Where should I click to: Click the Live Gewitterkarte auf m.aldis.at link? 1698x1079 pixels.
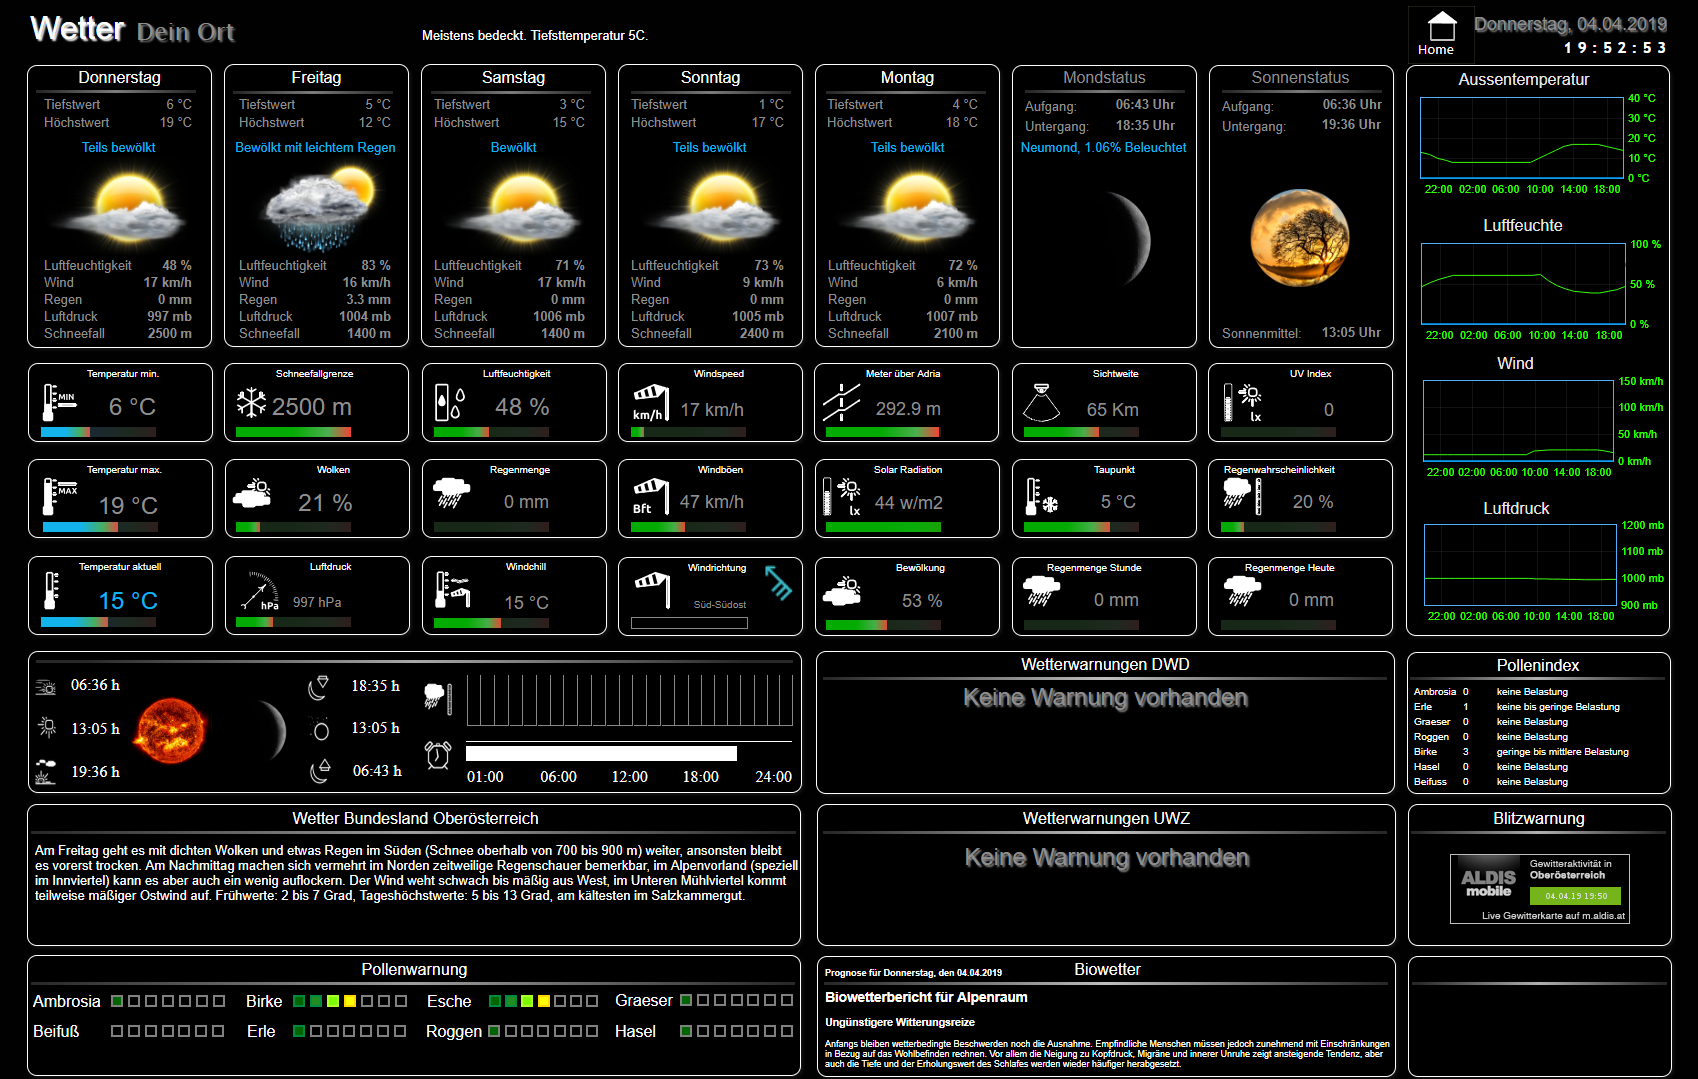tap(1553, 915)
